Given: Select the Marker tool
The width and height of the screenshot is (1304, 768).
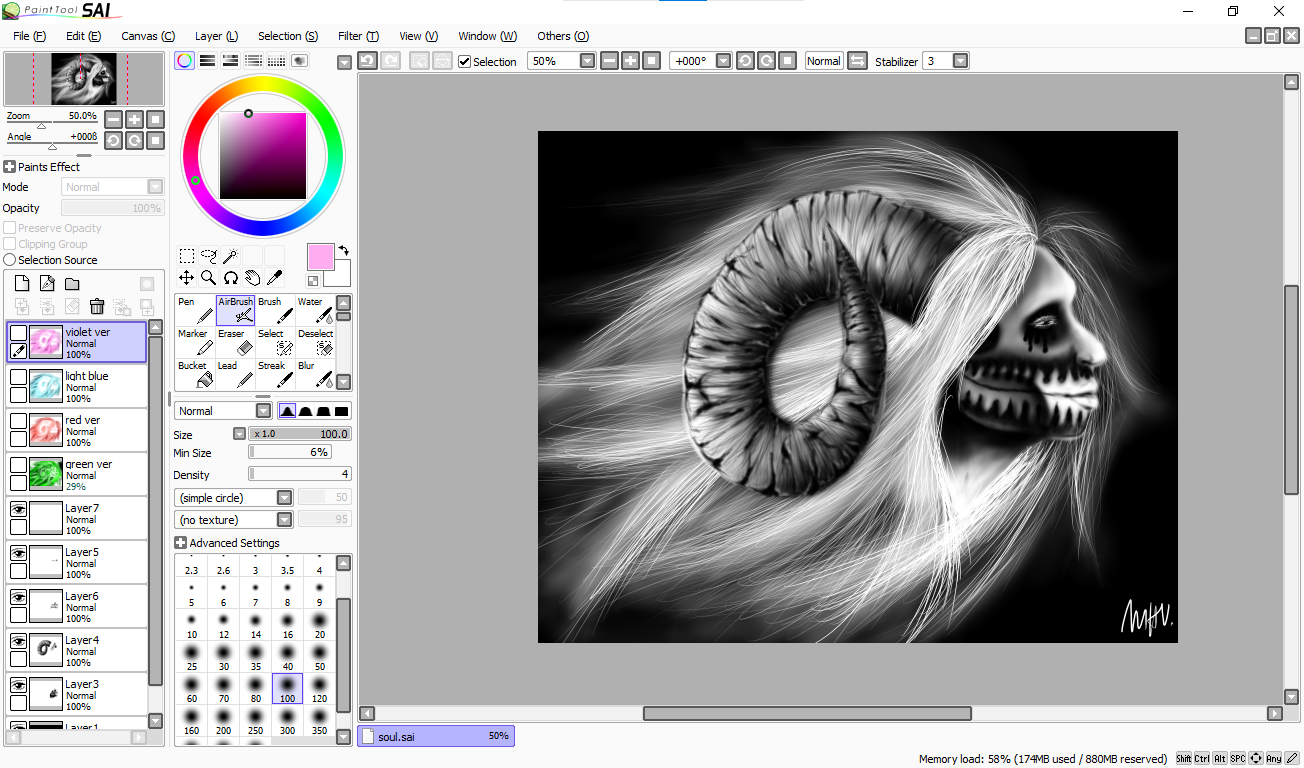Looking at the screenshot, I should [x=195, y=342].
